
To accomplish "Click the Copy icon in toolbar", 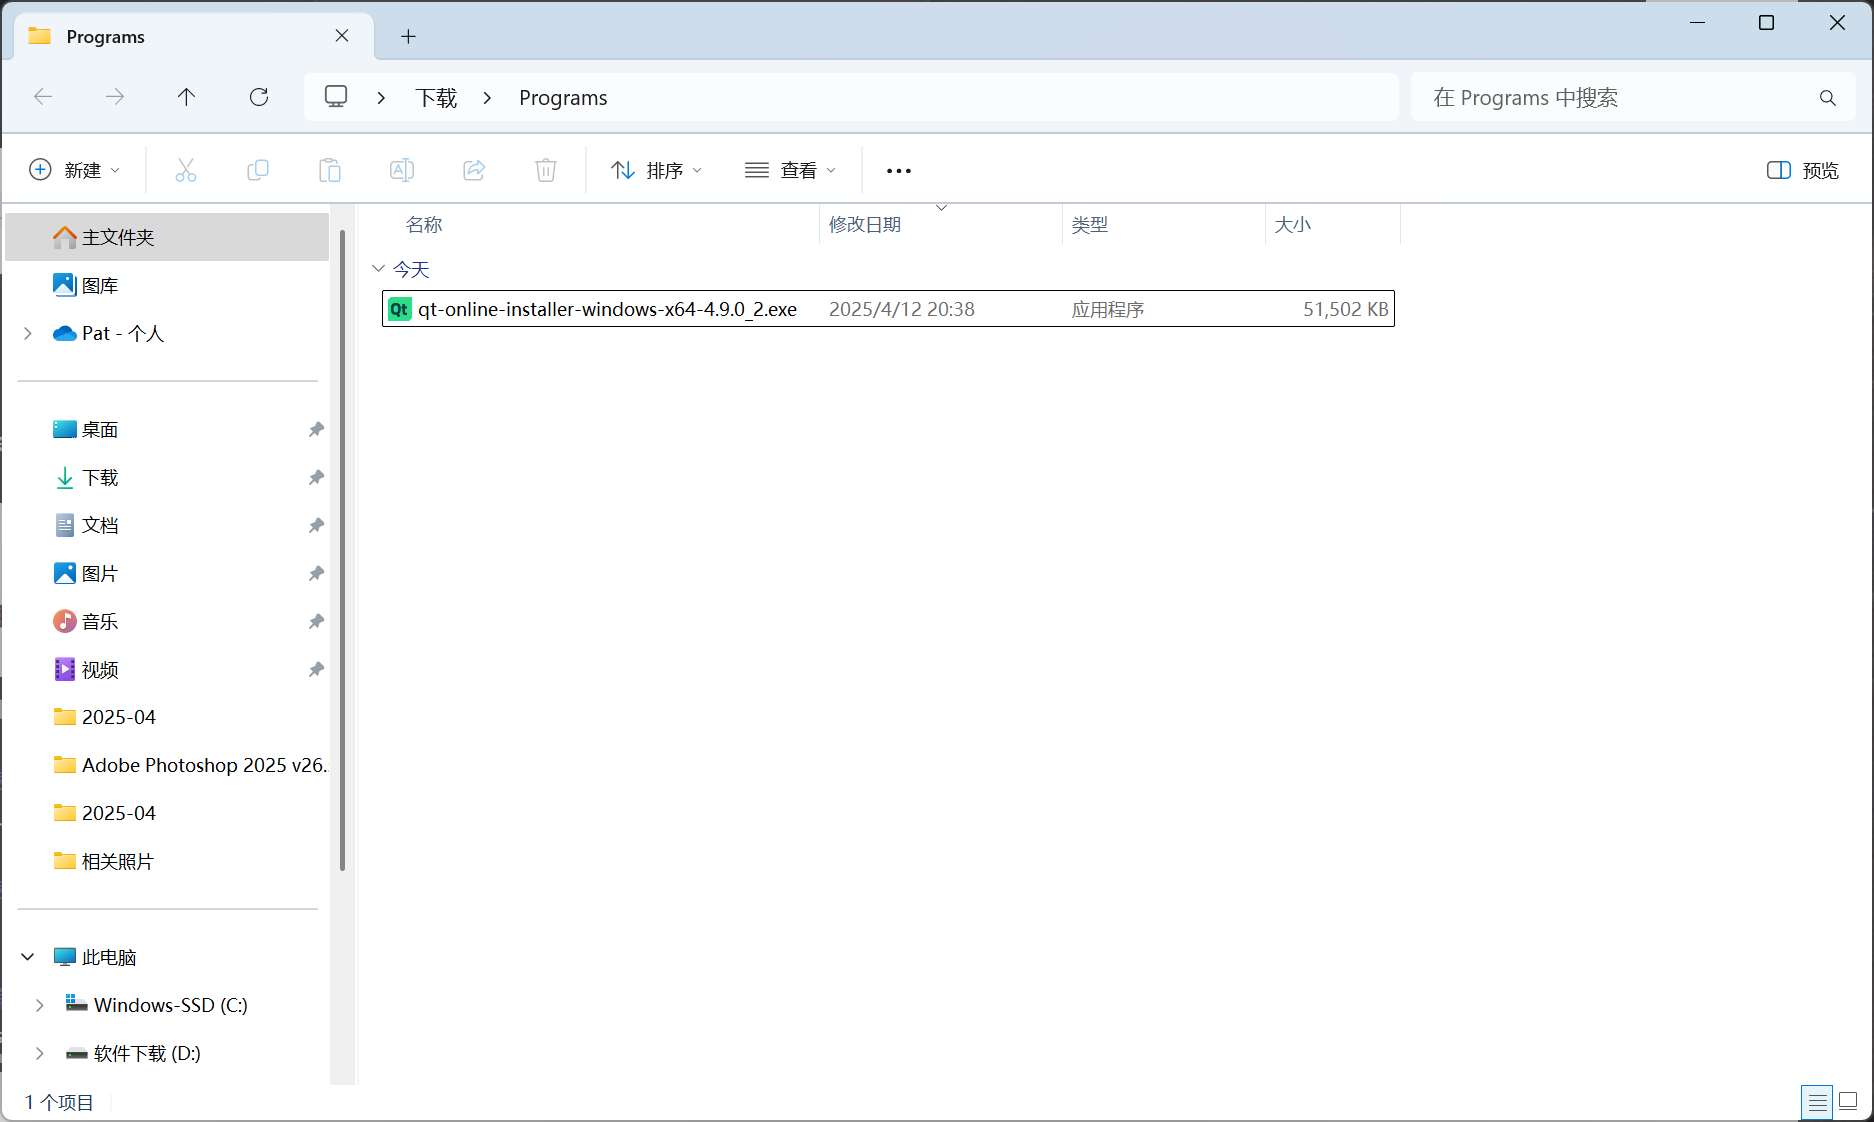I will 257,170.
